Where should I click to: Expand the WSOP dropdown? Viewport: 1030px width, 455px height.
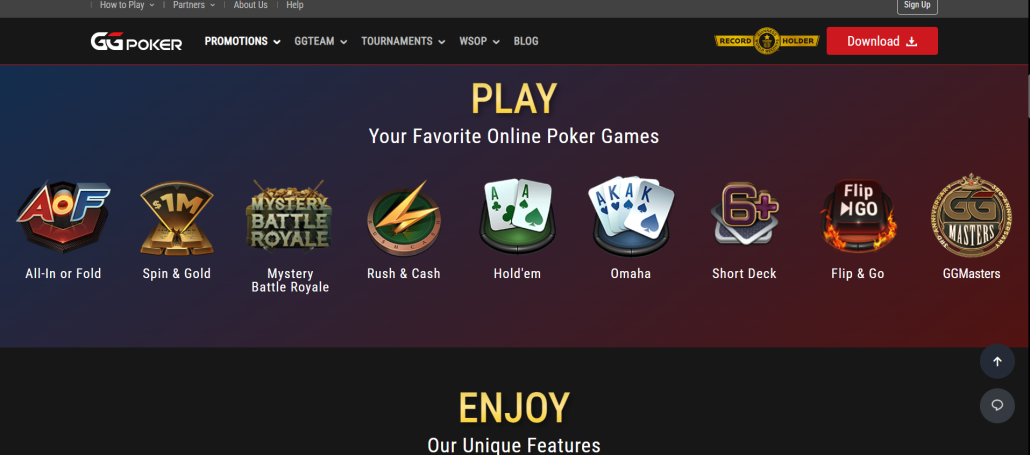[x=480, y=41]
